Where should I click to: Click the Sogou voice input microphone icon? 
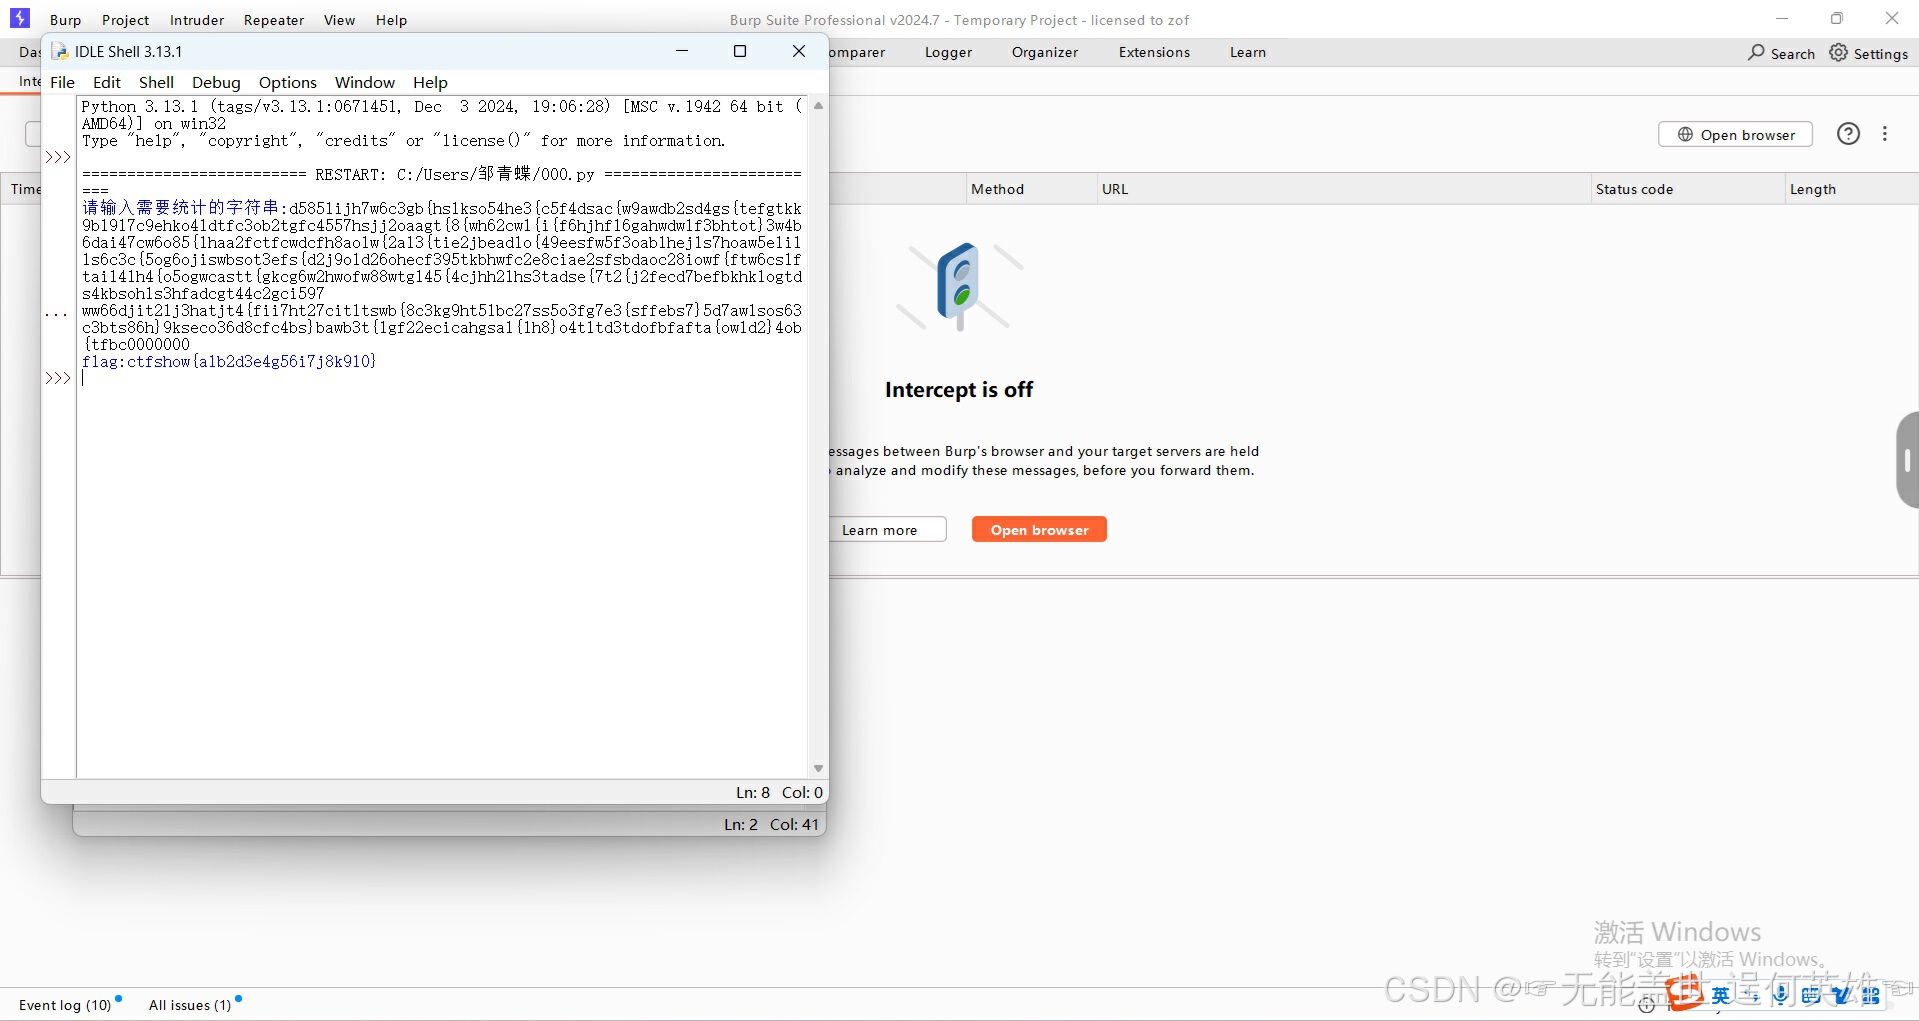tap(1781, 994)
